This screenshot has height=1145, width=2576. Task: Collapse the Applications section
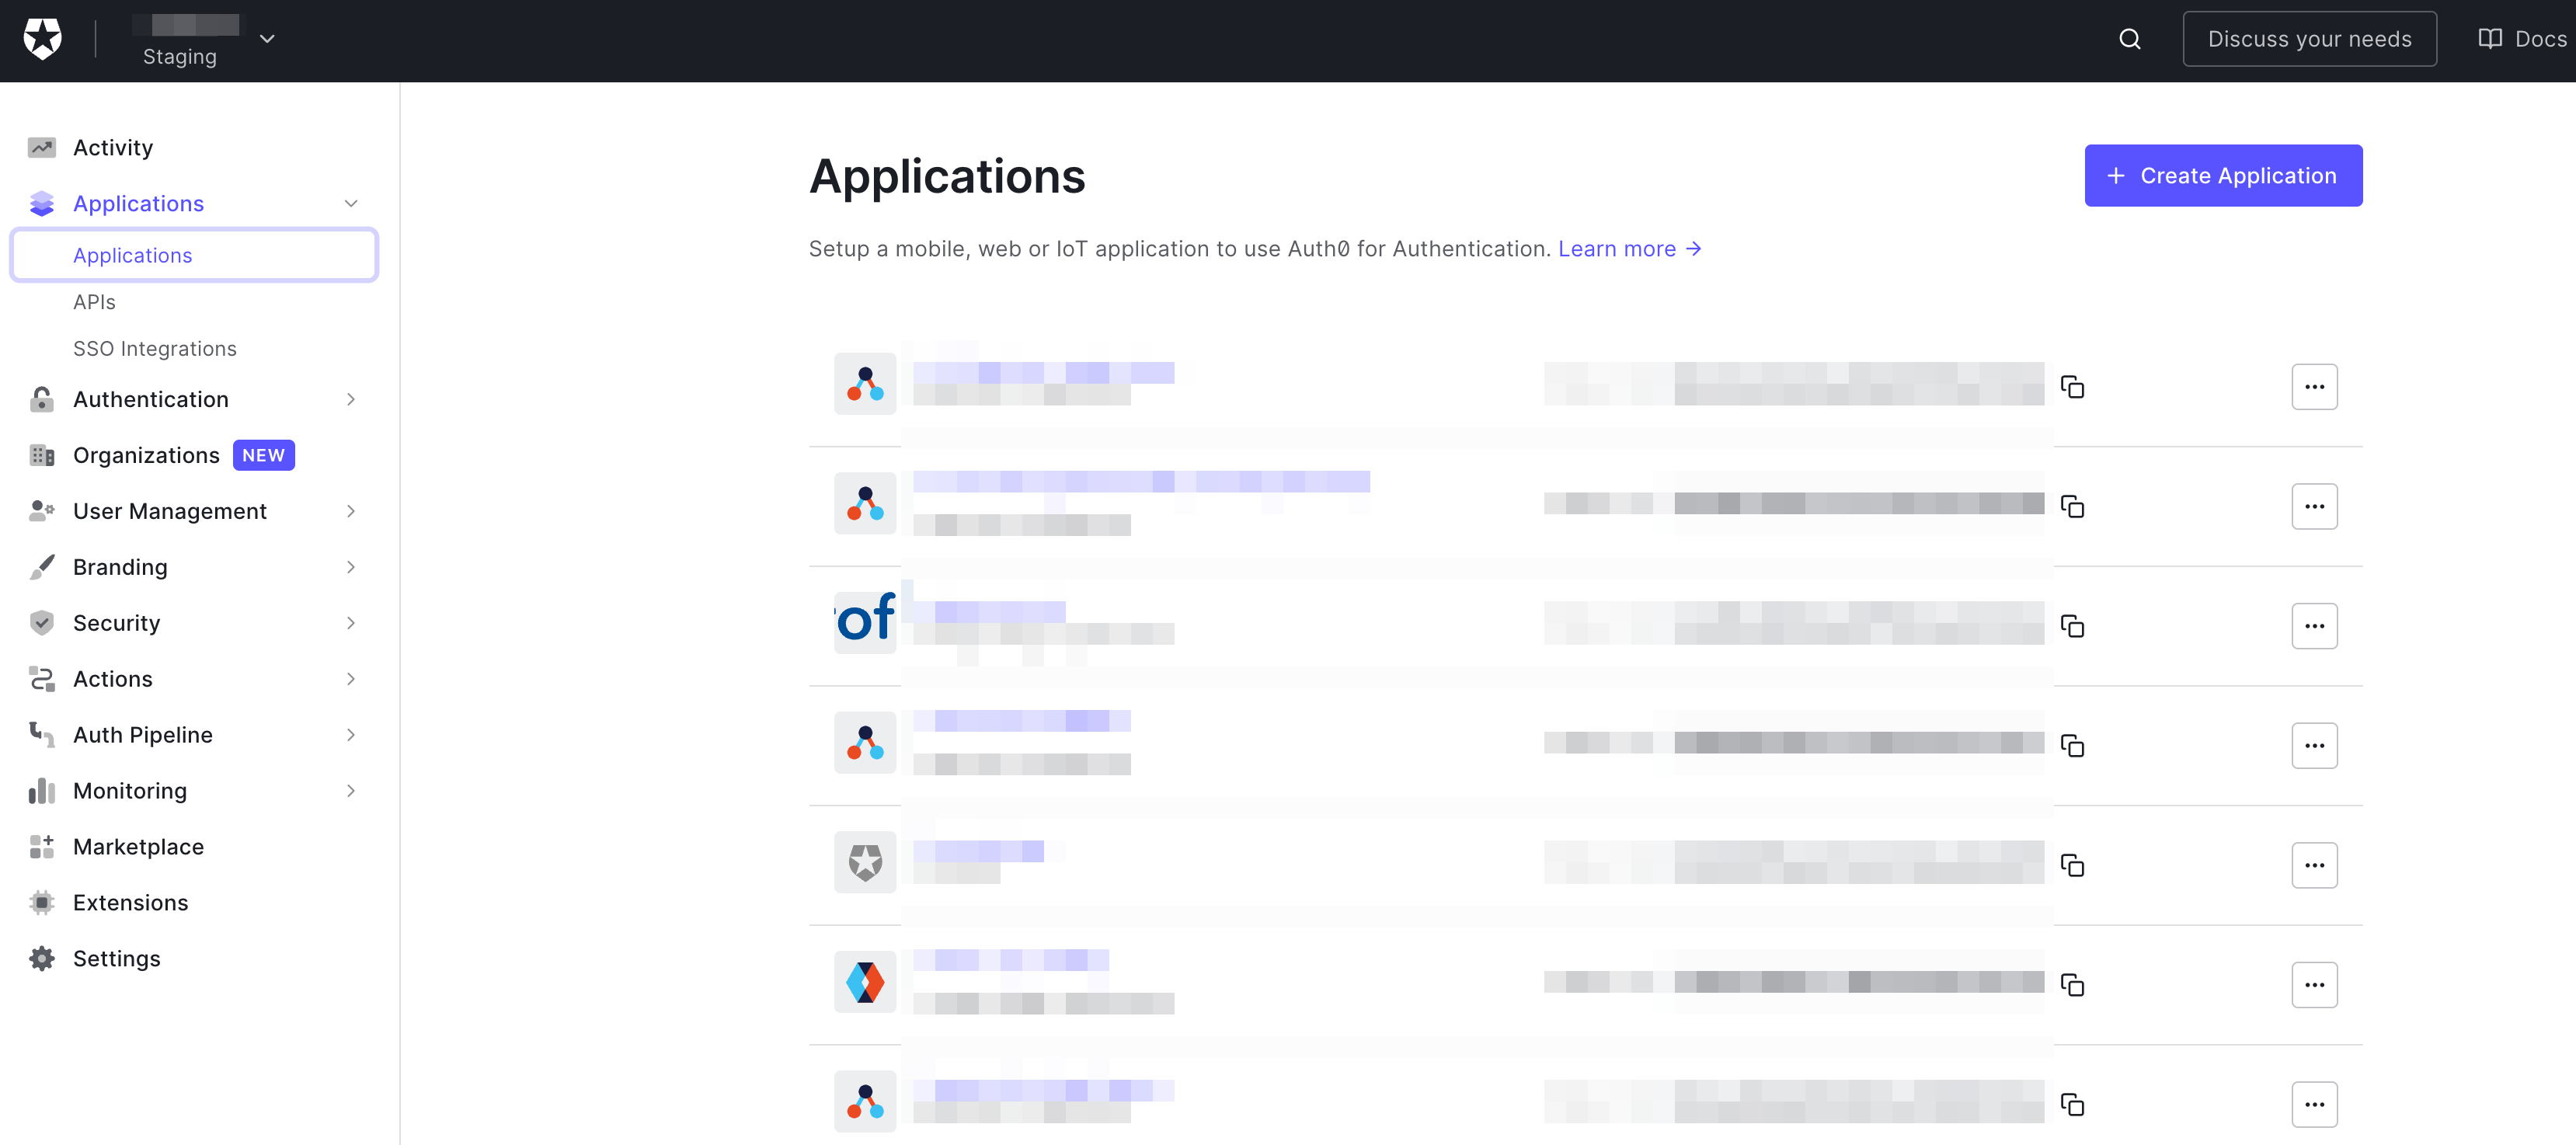click(x=350, y=203)
